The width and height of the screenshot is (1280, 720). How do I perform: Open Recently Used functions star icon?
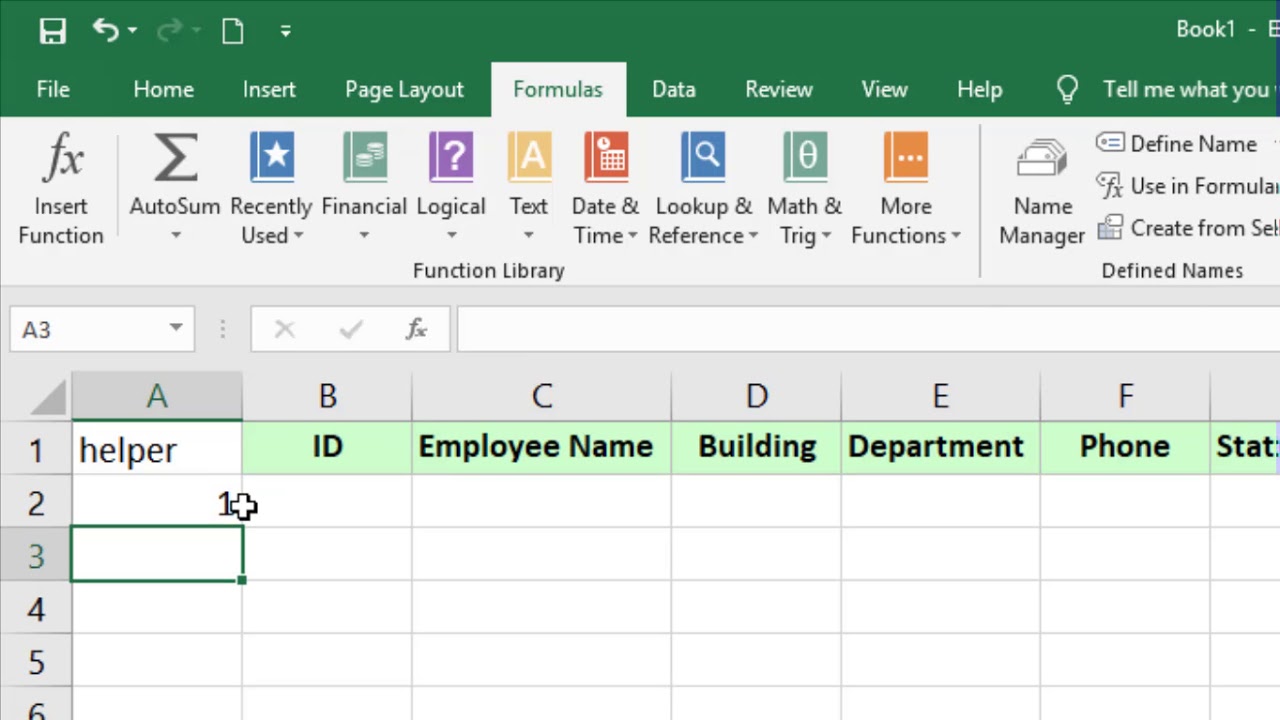point(271,158)
